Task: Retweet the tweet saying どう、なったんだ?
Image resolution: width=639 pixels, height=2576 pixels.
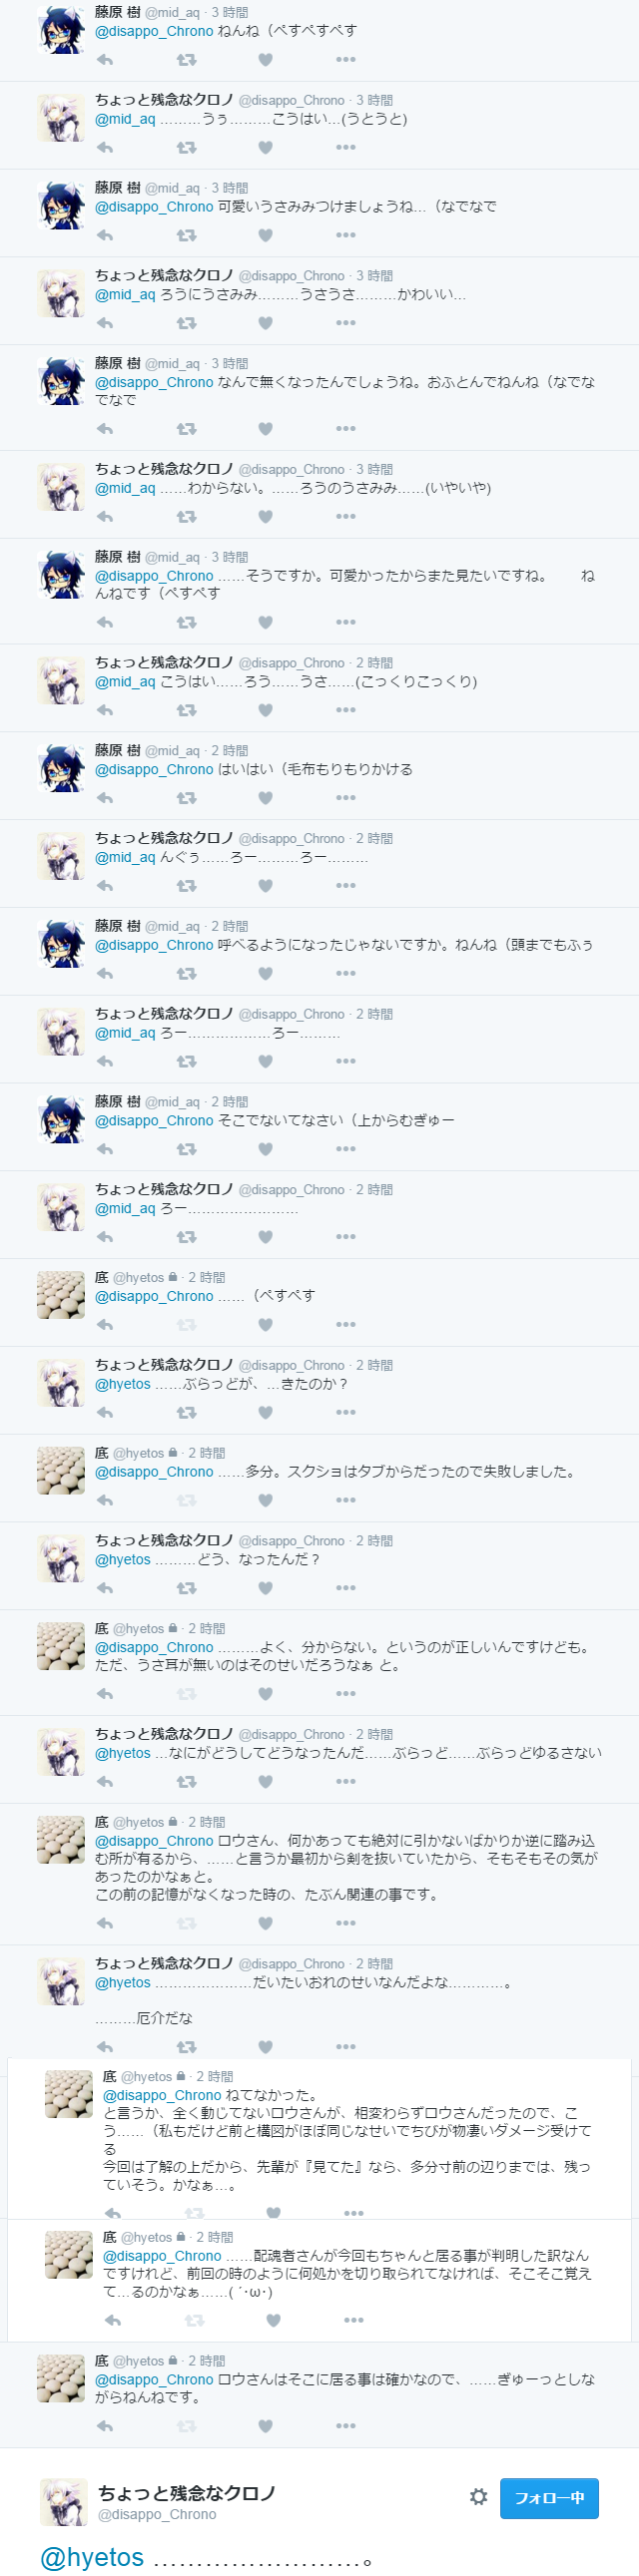Action: (x=186, y=1588)
